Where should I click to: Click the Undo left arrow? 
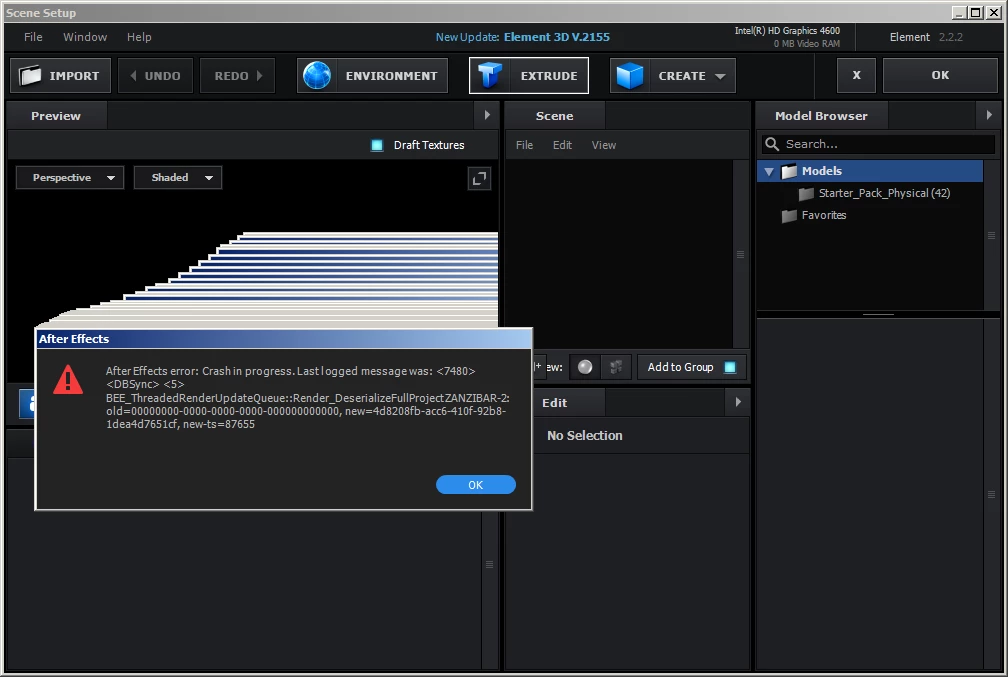point(133,76)
